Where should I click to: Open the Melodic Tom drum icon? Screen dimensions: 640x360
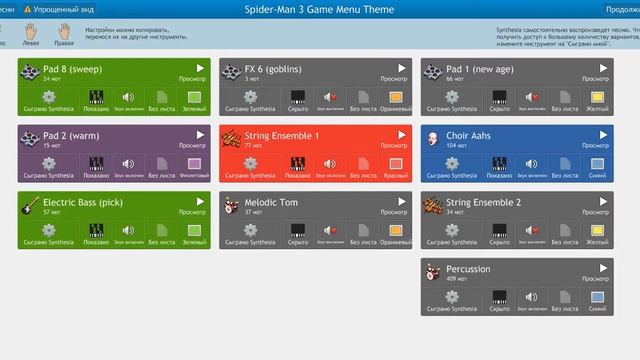point(231,205)
